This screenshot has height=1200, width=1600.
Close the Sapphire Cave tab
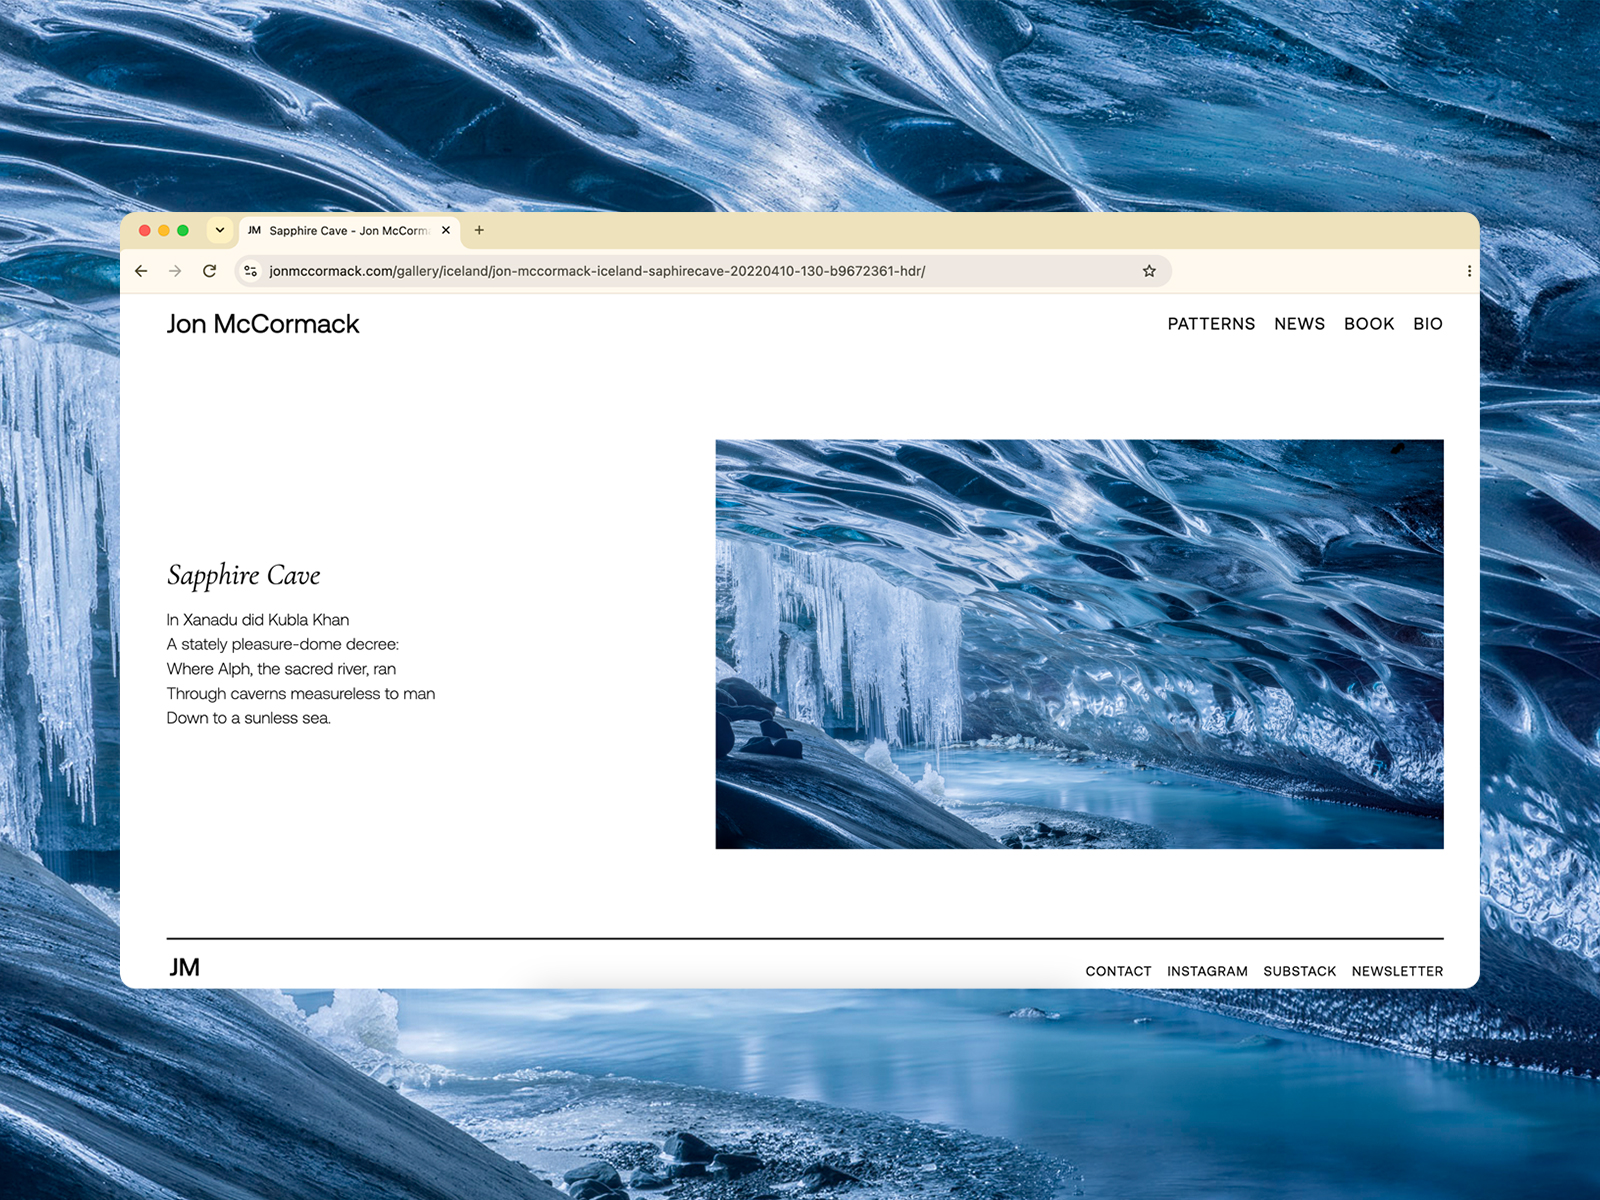point(446,230)
